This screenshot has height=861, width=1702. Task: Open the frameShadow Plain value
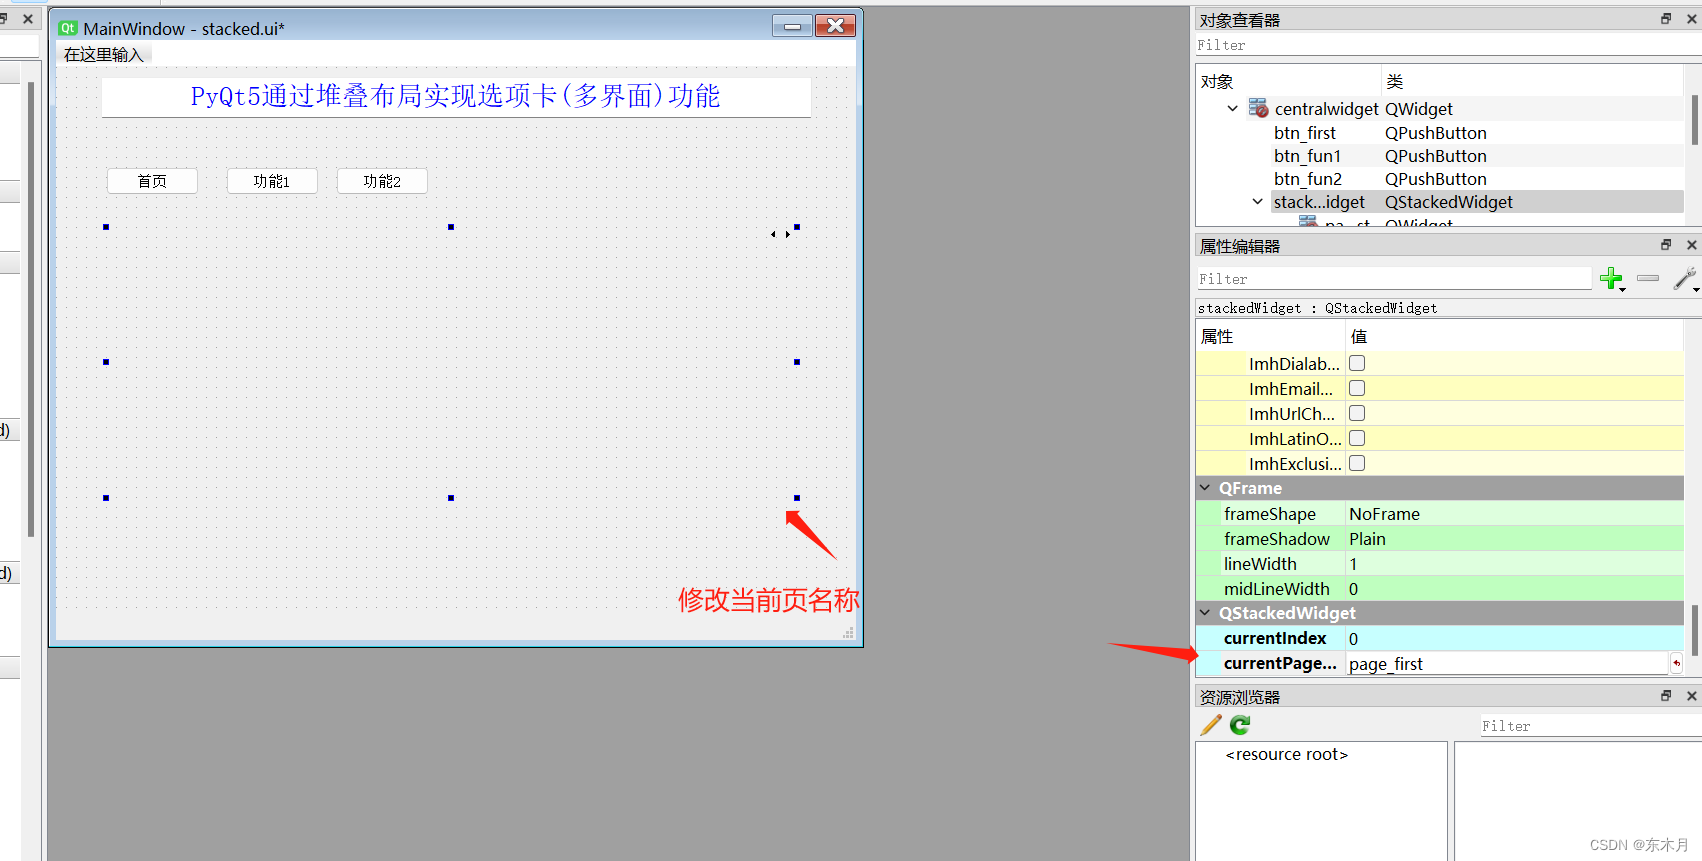pyautogui.click(x=1514, y=538)
